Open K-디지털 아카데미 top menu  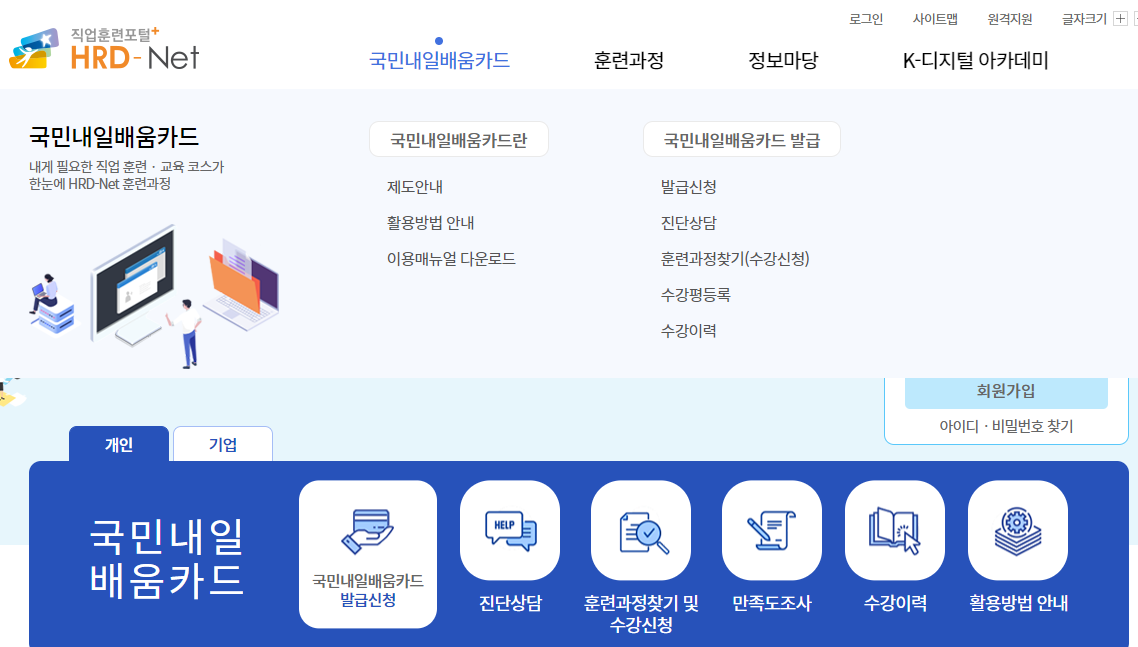[x=975, y=60]
